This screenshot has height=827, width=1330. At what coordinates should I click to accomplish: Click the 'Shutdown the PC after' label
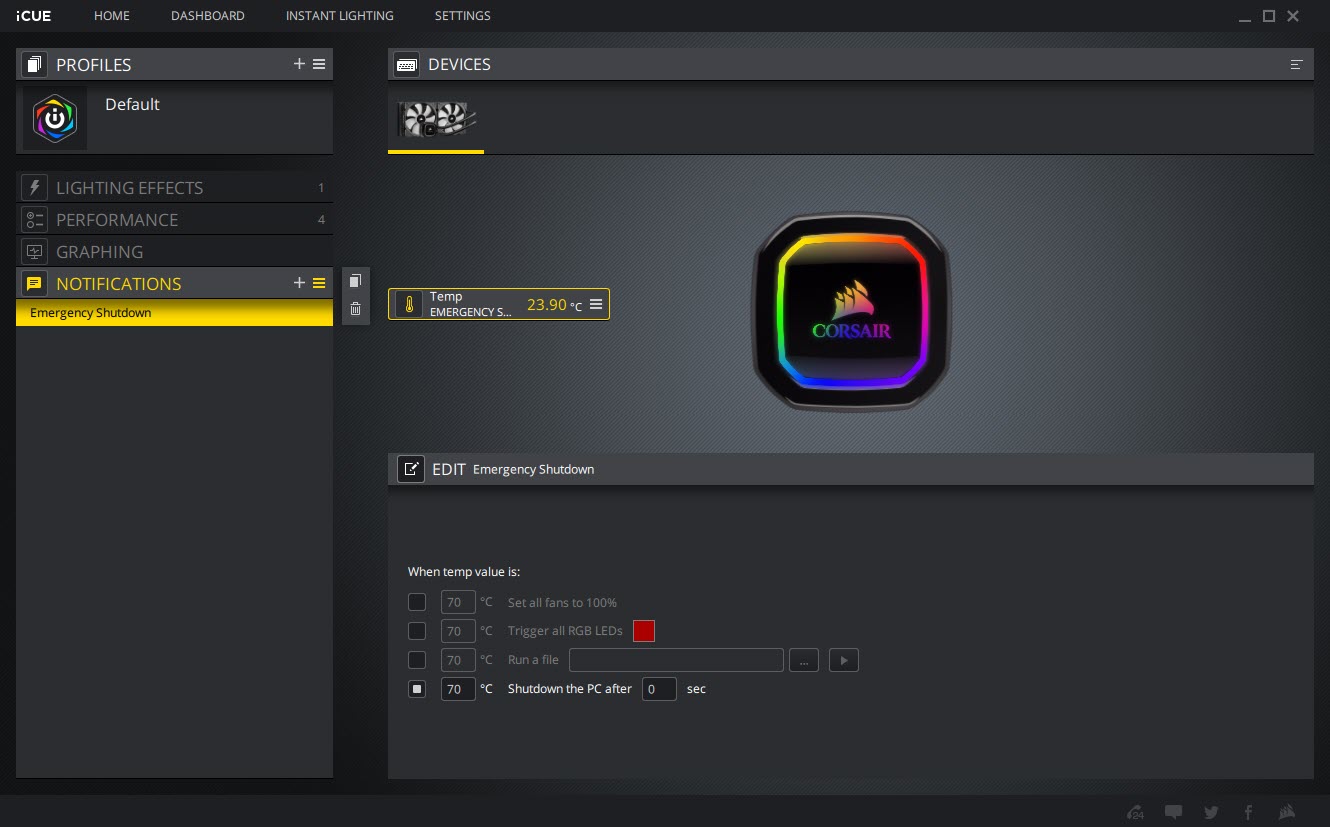pos(570,689)
